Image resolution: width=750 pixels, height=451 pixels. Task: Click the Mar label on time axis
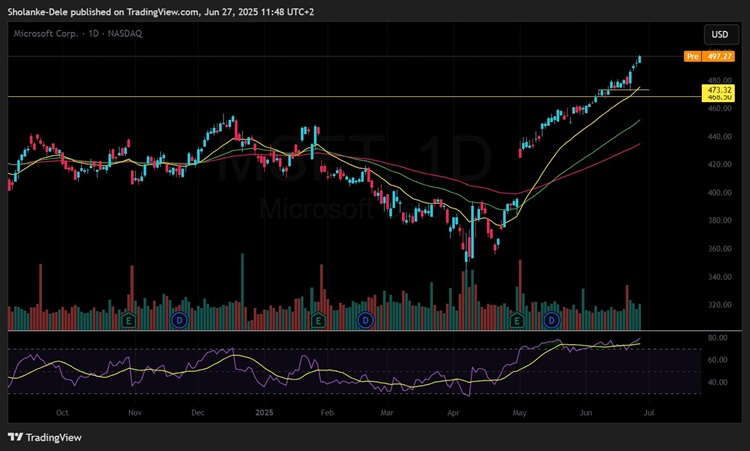click(387, 412)
